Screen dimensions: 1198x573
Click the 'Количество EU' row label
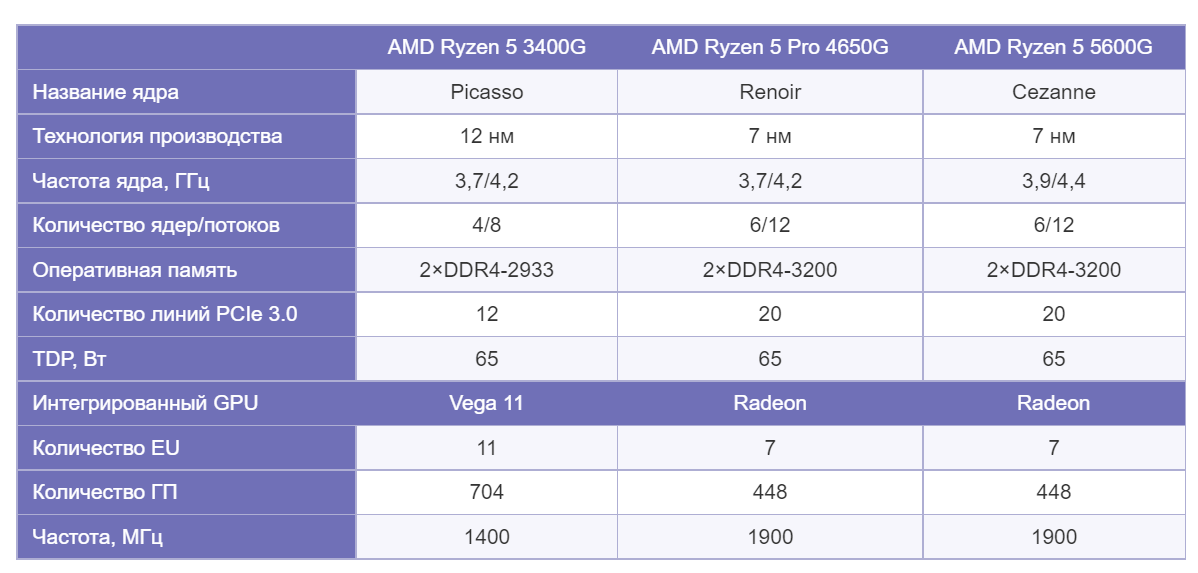[106, 448]
